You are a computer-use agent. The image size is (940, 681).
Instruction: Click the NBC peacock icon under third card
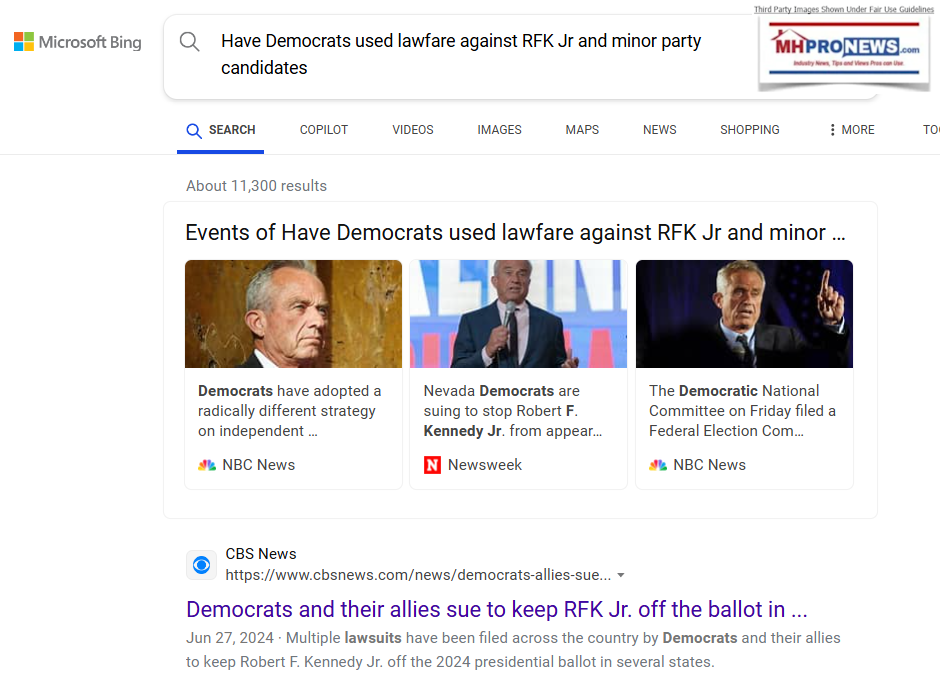(658, 465)
